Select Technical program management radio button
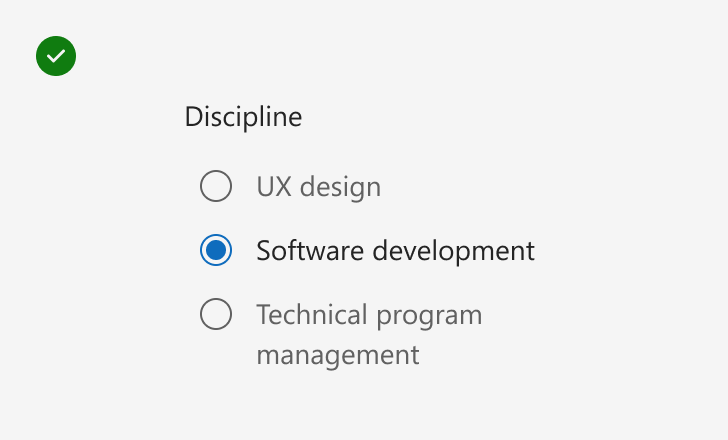728x440 pixels. [216, 314]
